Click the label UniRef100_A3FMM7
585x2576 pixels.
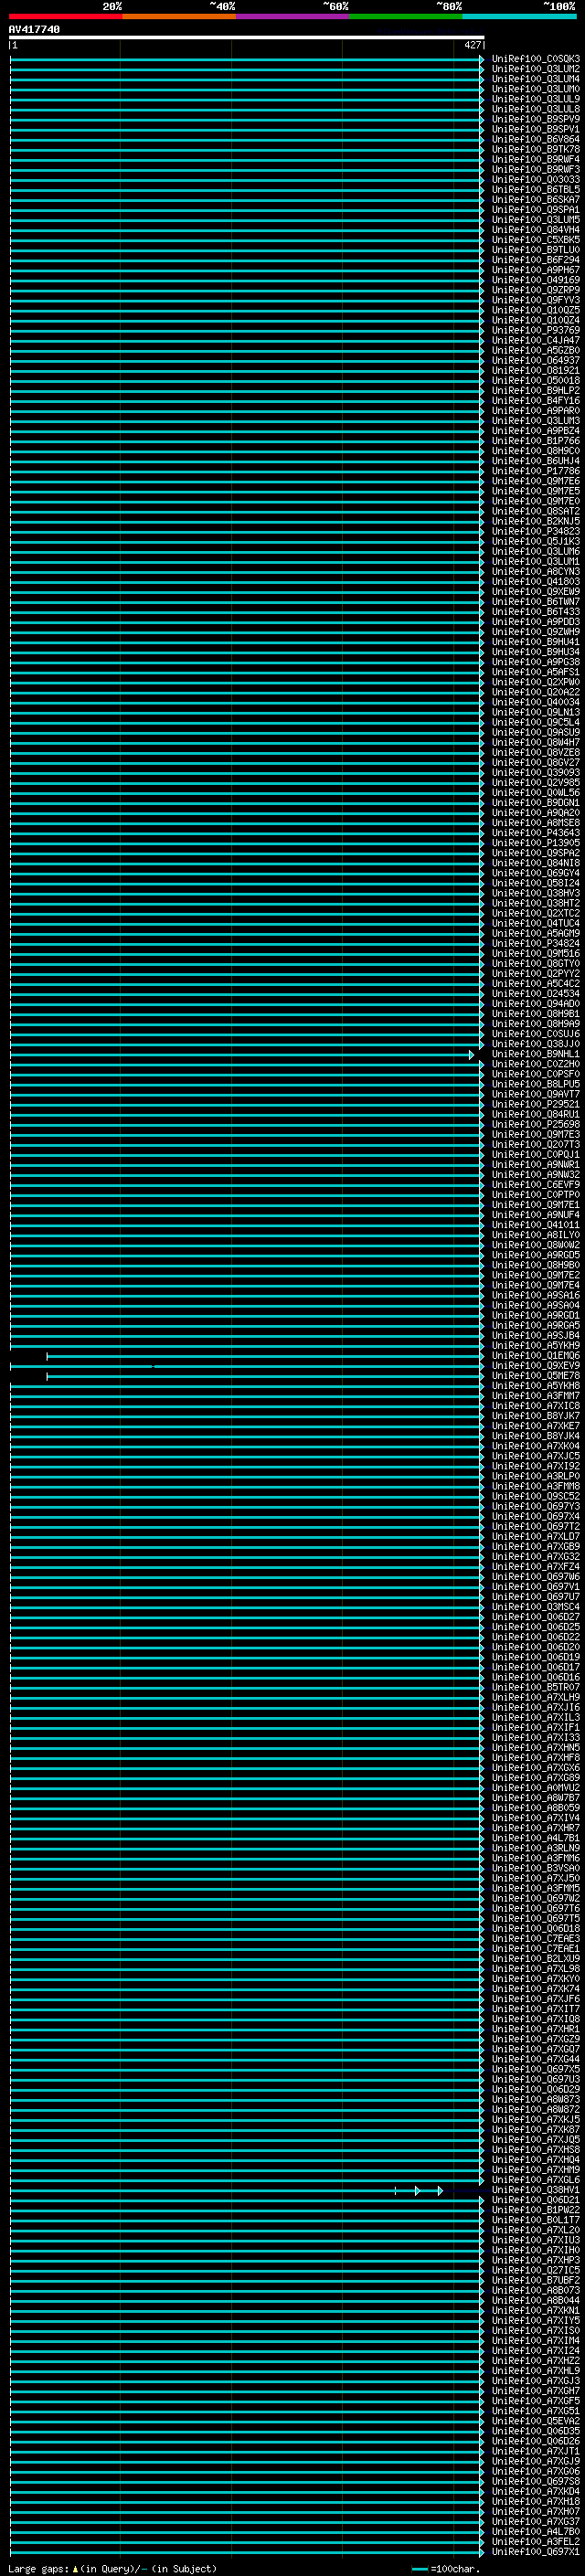click(x=536, y=1396)
